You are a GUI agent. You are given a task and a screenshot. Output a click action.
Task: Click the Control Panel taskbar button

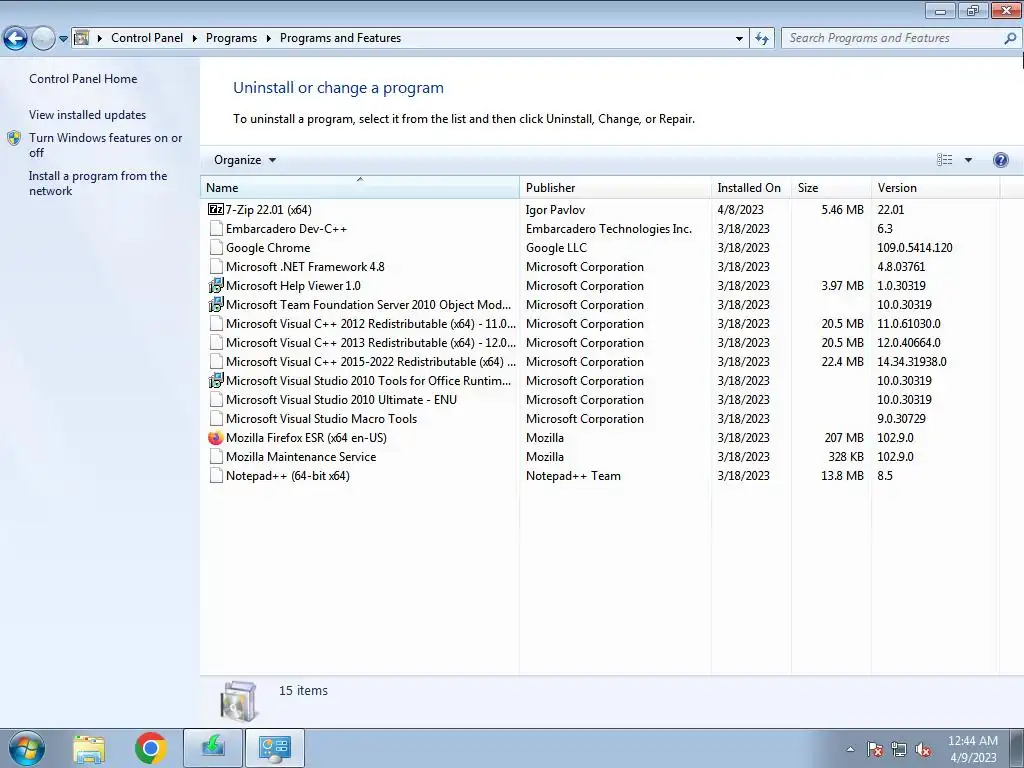coord(274,748)
